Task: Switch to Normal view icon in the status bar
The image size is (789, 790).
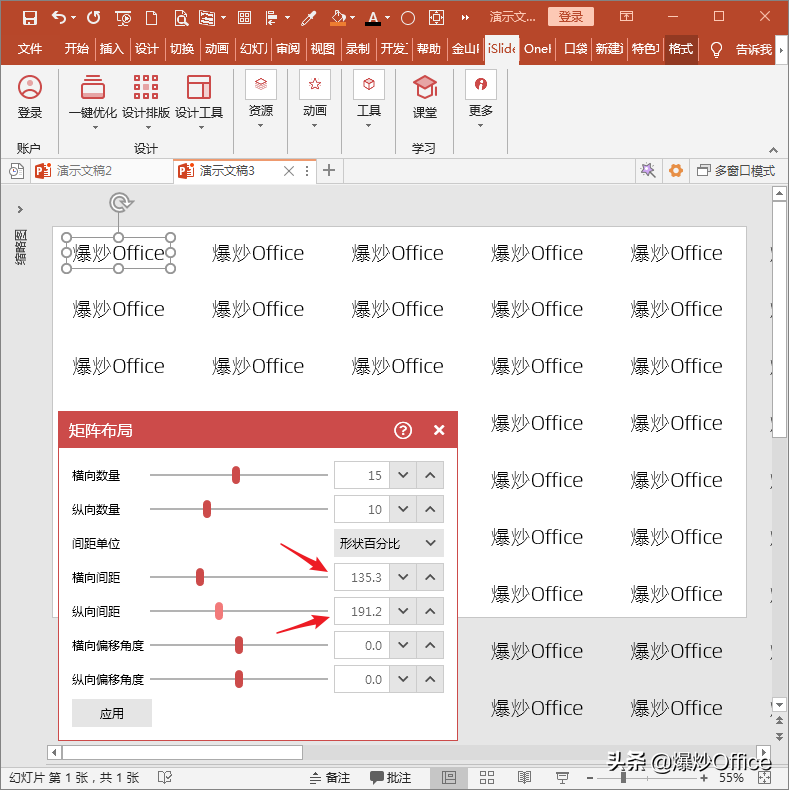Action: click(449, 777)
